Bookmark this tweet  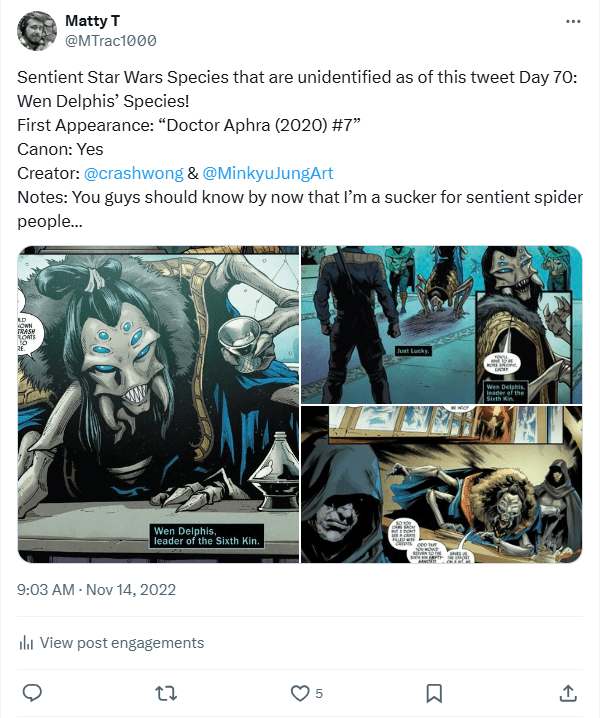point(434,692)
